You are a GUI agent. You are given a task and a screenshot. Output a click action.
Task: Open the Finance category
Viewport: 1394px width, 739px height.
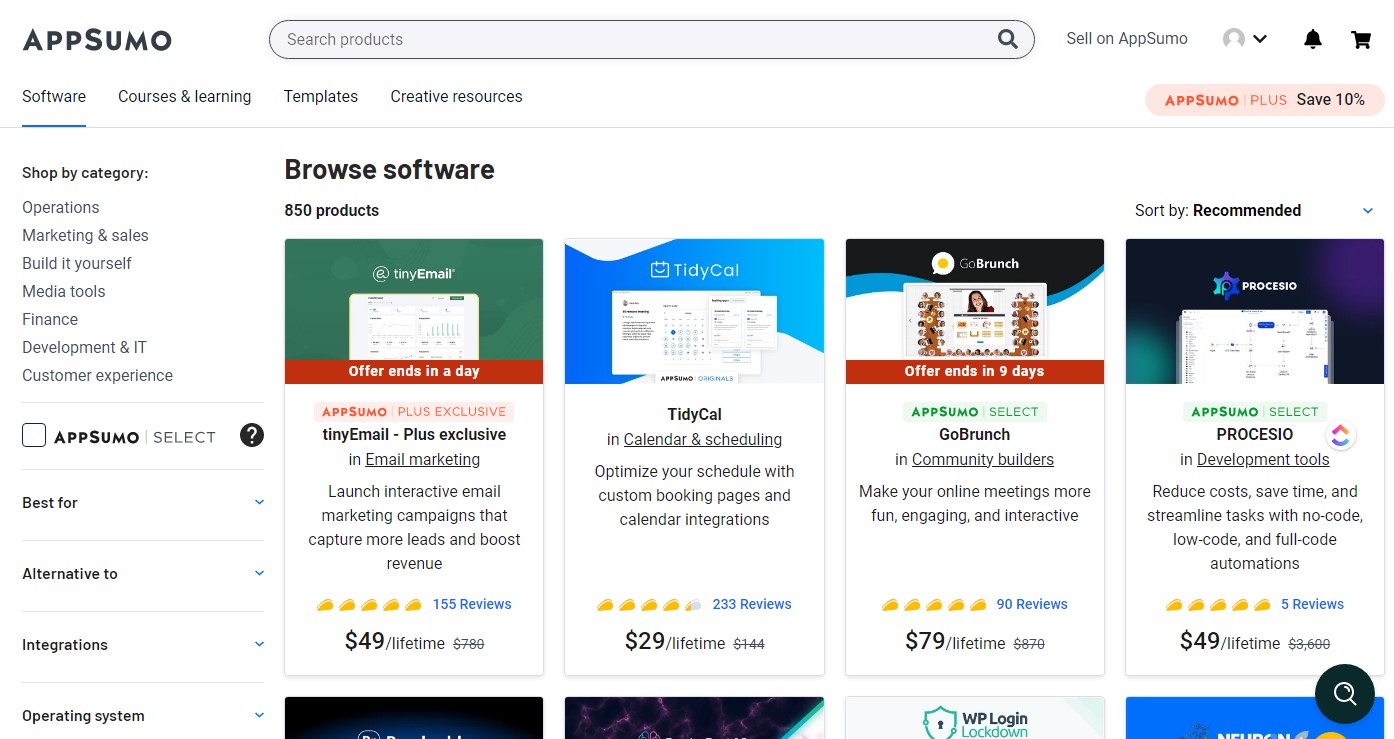[x=50, y=320]
